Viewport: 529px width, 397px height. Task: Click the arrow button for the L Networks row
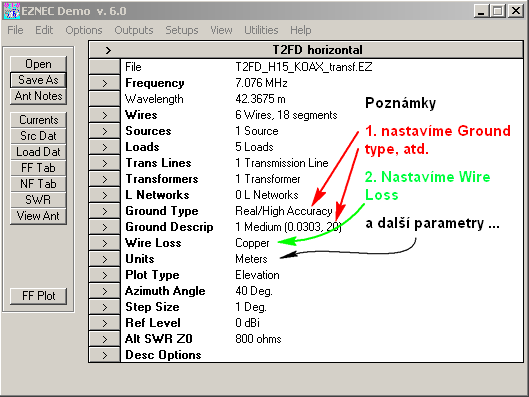tap(105, 195)
